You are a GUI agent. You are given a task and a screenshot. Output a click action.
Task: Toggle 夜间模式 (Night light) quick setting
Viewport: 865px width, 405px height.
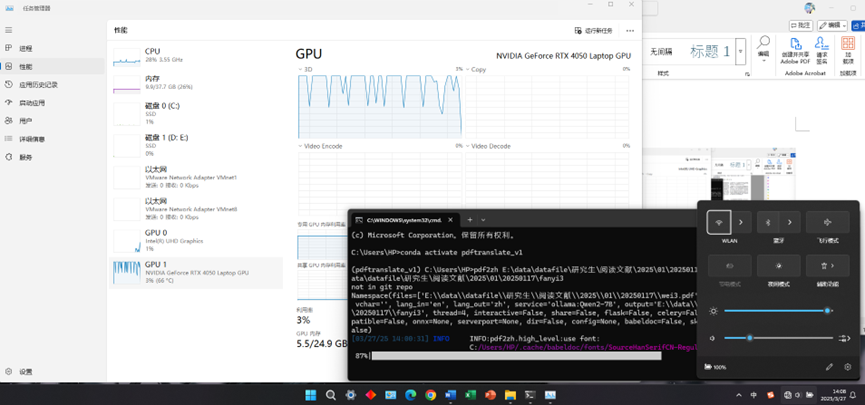coord(778,266)
